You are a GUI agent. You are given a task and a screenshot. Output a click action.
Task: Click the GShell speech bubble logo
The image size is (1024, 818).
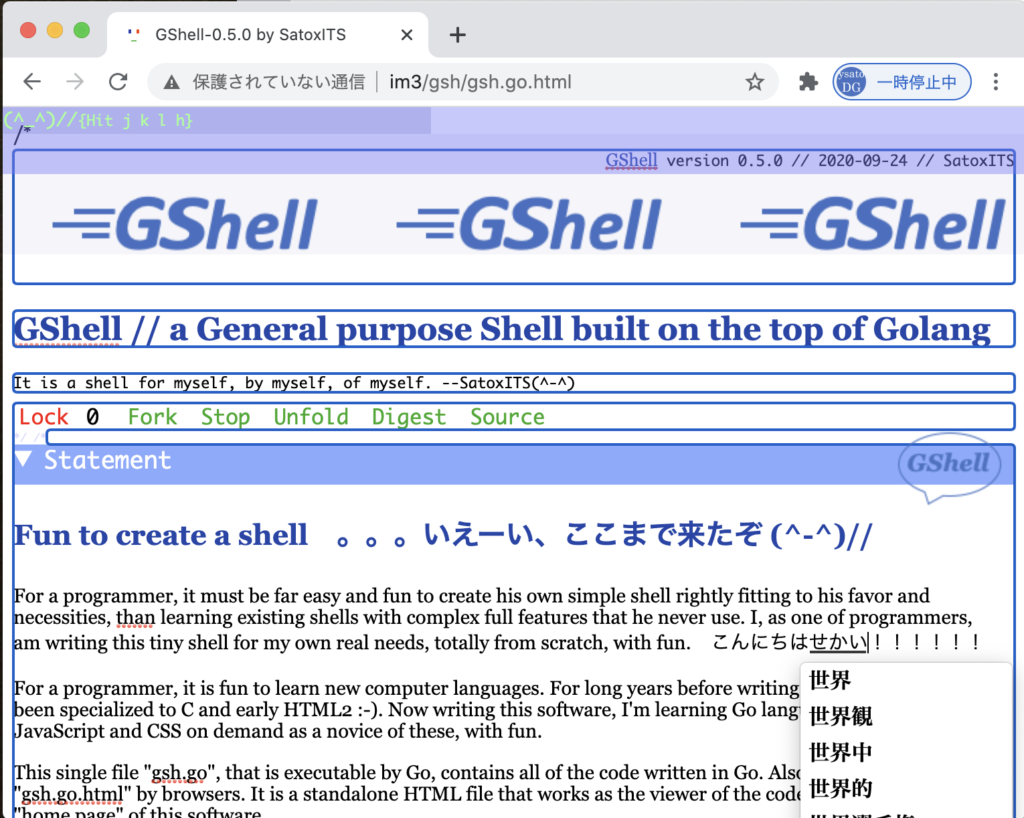pyautogui.click(x=947, y=464)
